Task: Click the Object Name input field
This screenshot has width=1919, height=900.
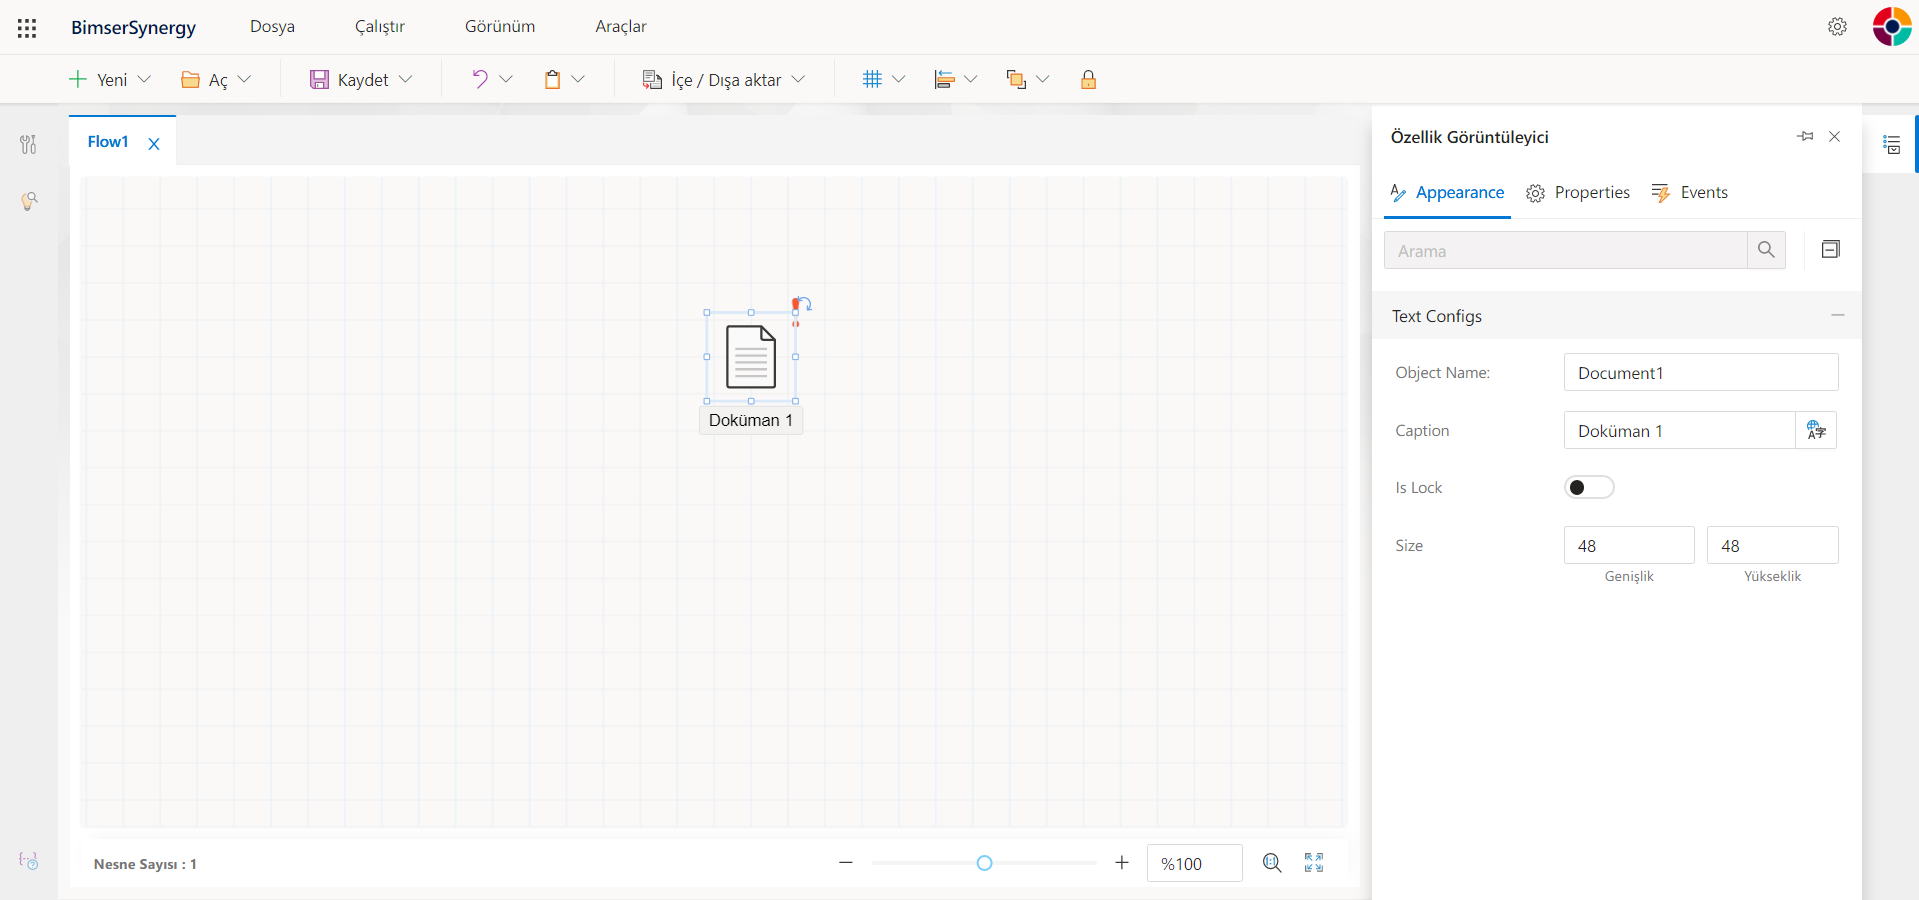Action: [1700, 373]
